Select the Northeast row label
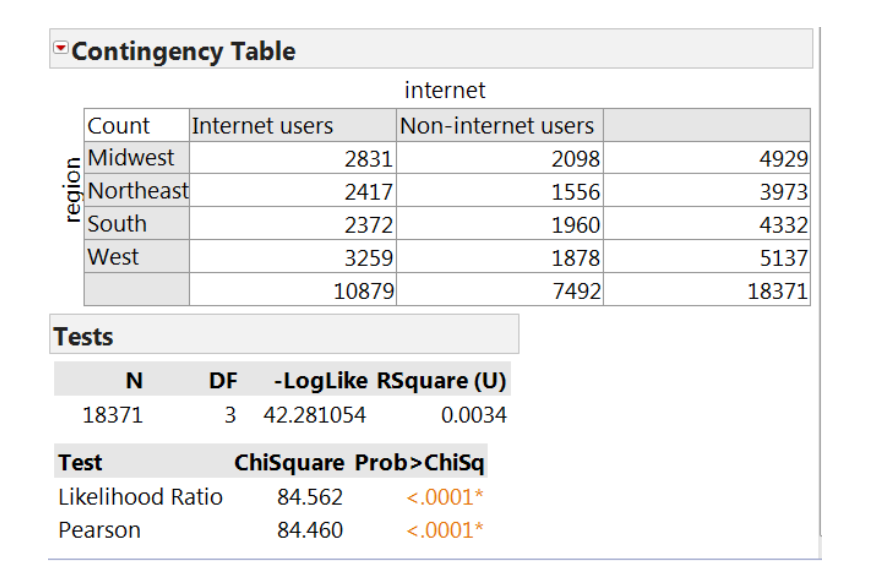Screen dimensions: 884x561 pos(136,191)
